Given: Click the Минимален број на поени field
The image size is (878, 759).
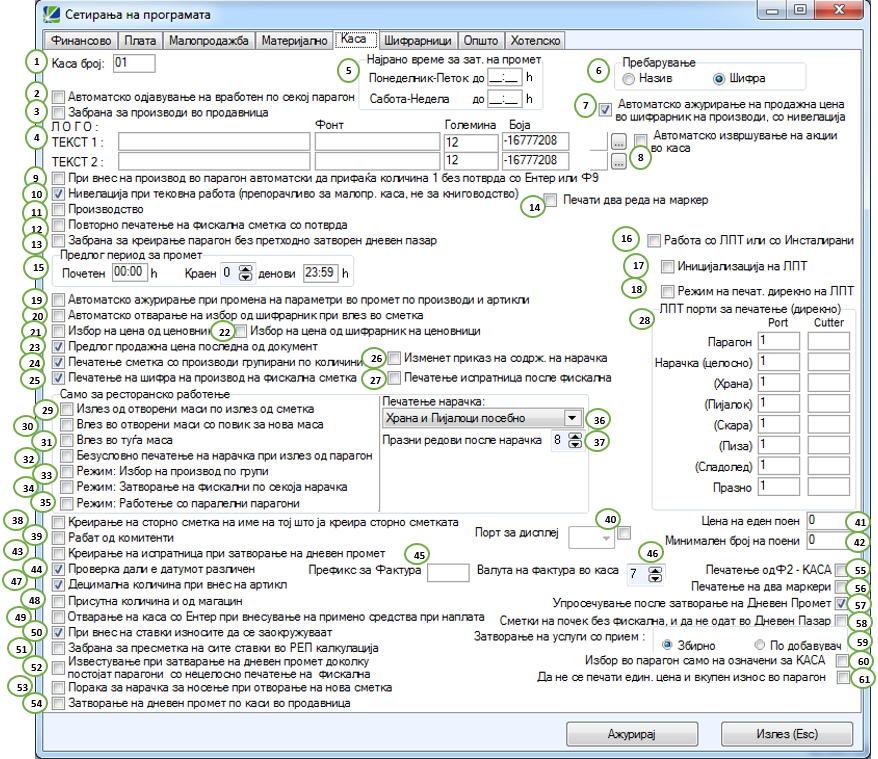Looking at the screenshot, I should point(828,541).
